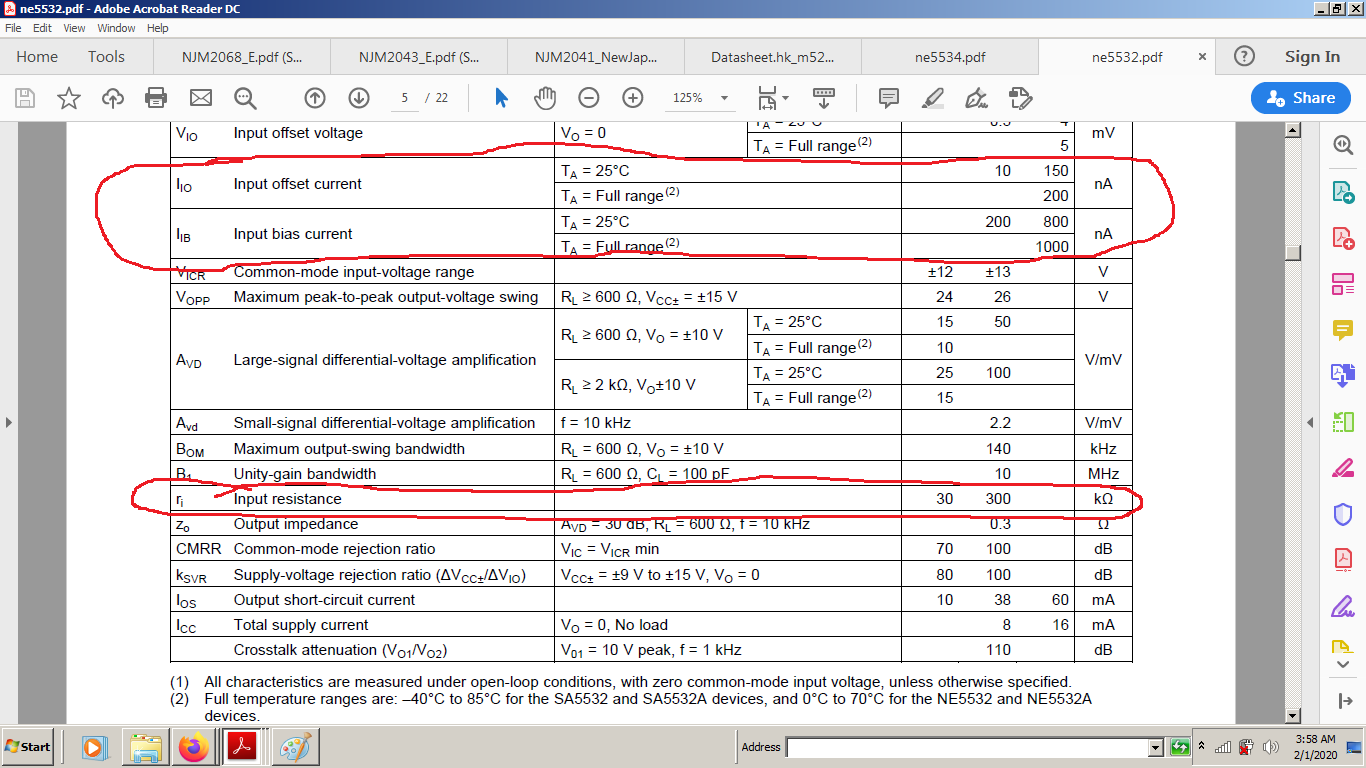Open yellow Comment tool in right pane
The width and height of the screenshot is (1366, 768).
pyautogui.click(x=1342, y=329)
